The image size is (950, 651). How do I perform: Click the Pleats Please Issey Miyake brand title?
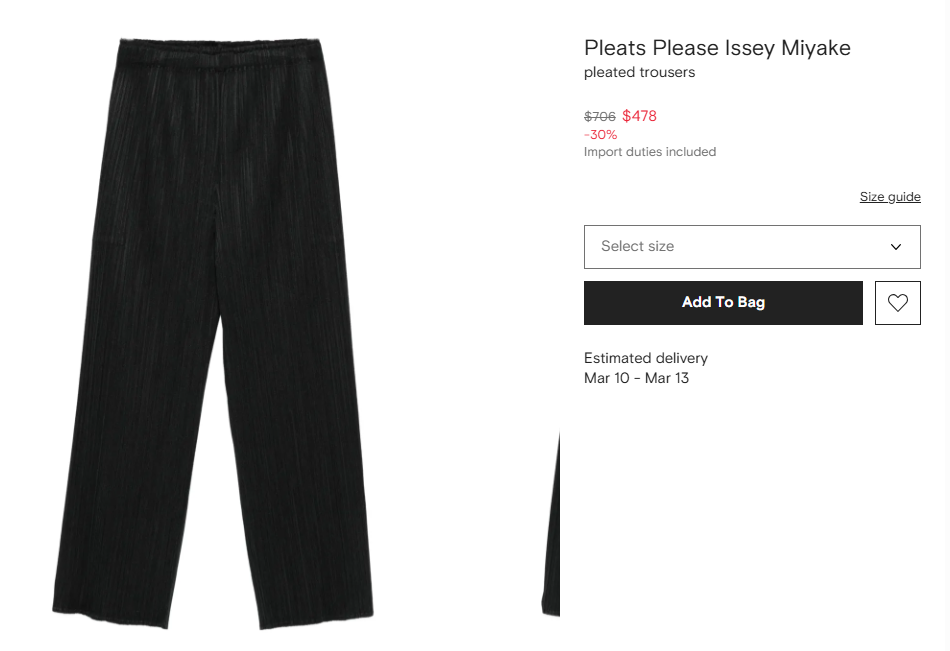click(x=717, y=48)
